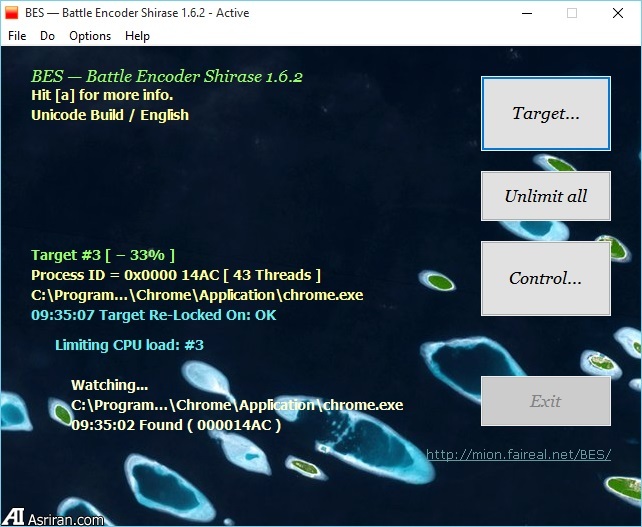
Task: Click the 'Hit [a] for more info.' line
Action: (x=102, y=95)
